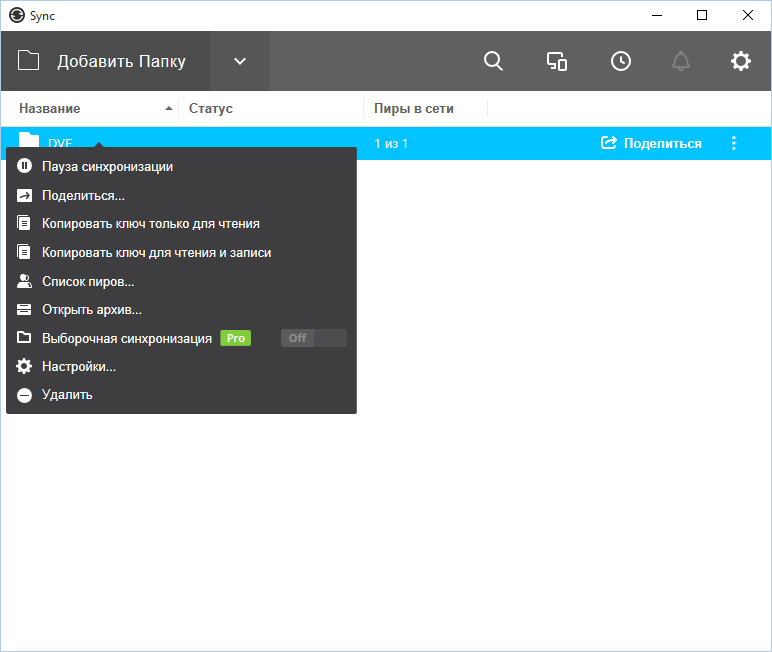This screenshot has width=772, height=652.
Task: Select Копировать ключ для чтения и записи
Action: 156,253
